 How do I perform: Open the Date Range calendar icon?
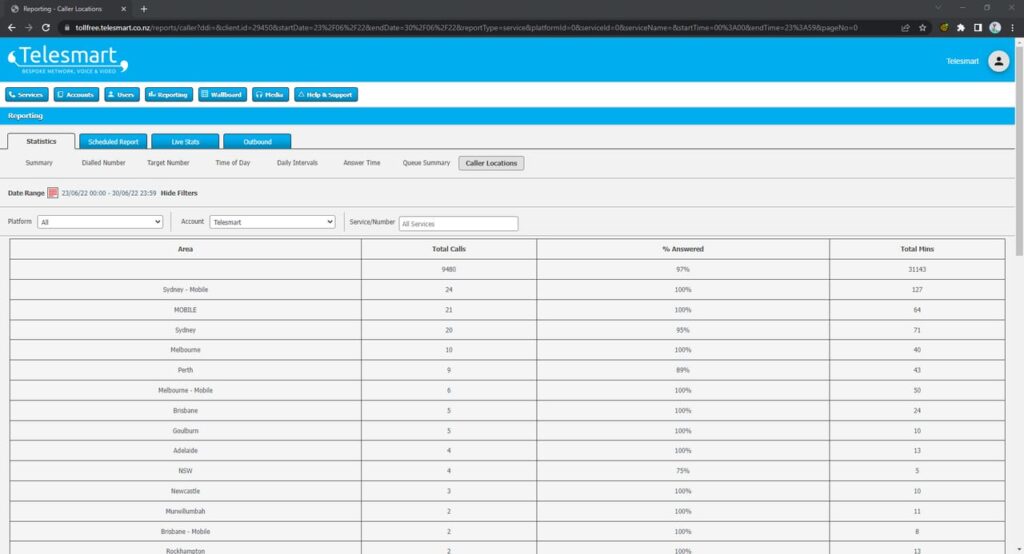click(x=53, y=193)
